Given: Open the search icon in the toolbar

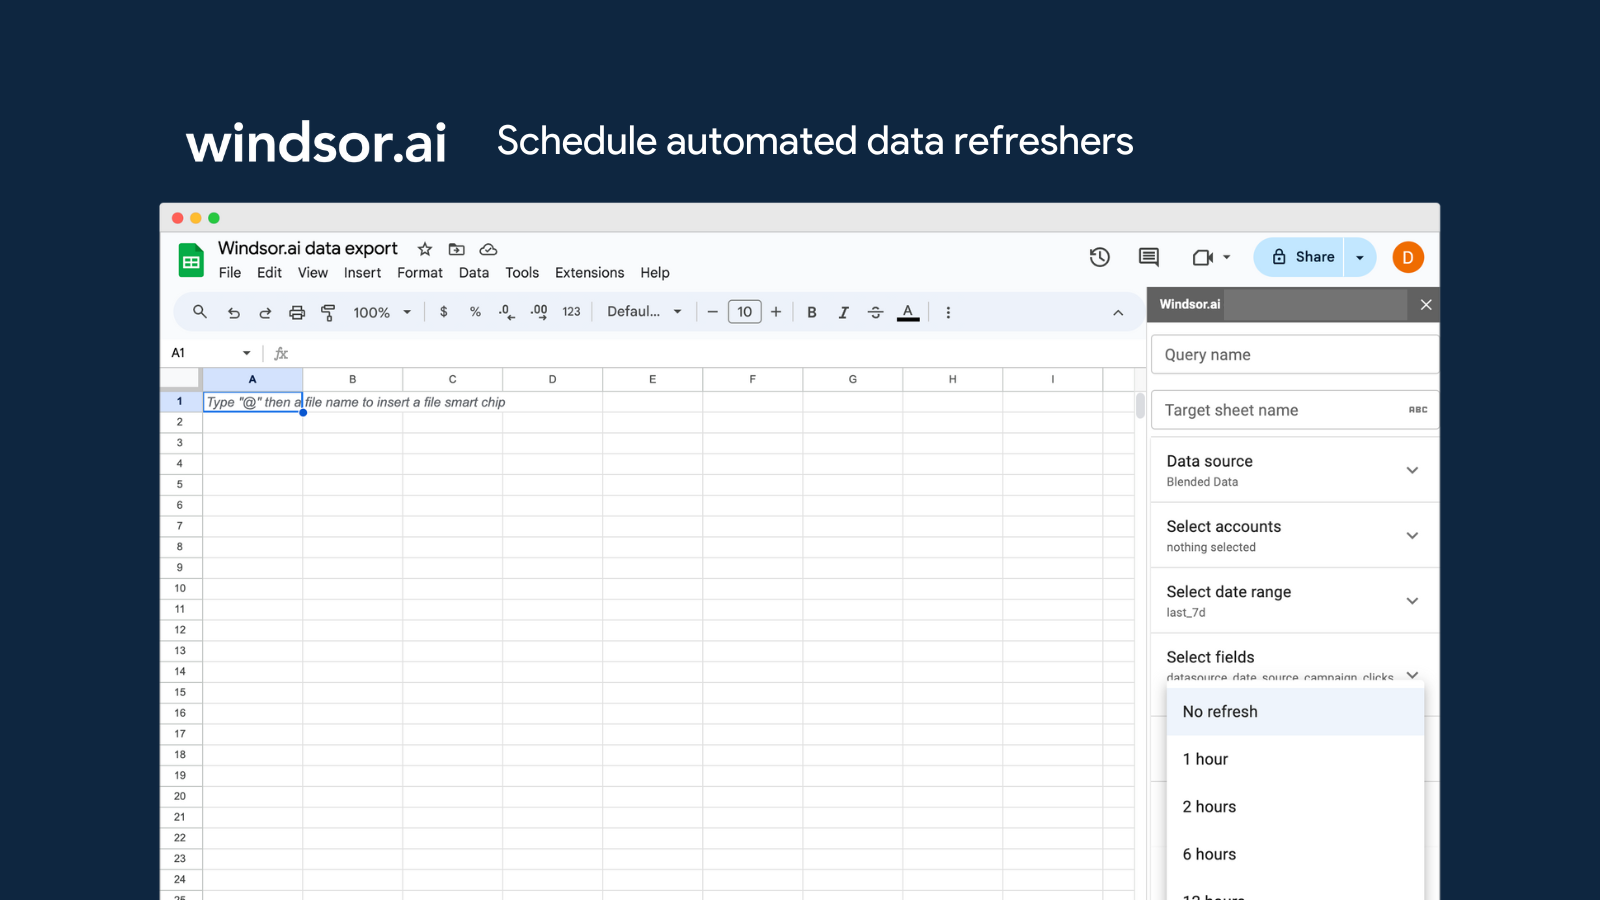Looking at the screenshot, I should (x=199, y=312).
